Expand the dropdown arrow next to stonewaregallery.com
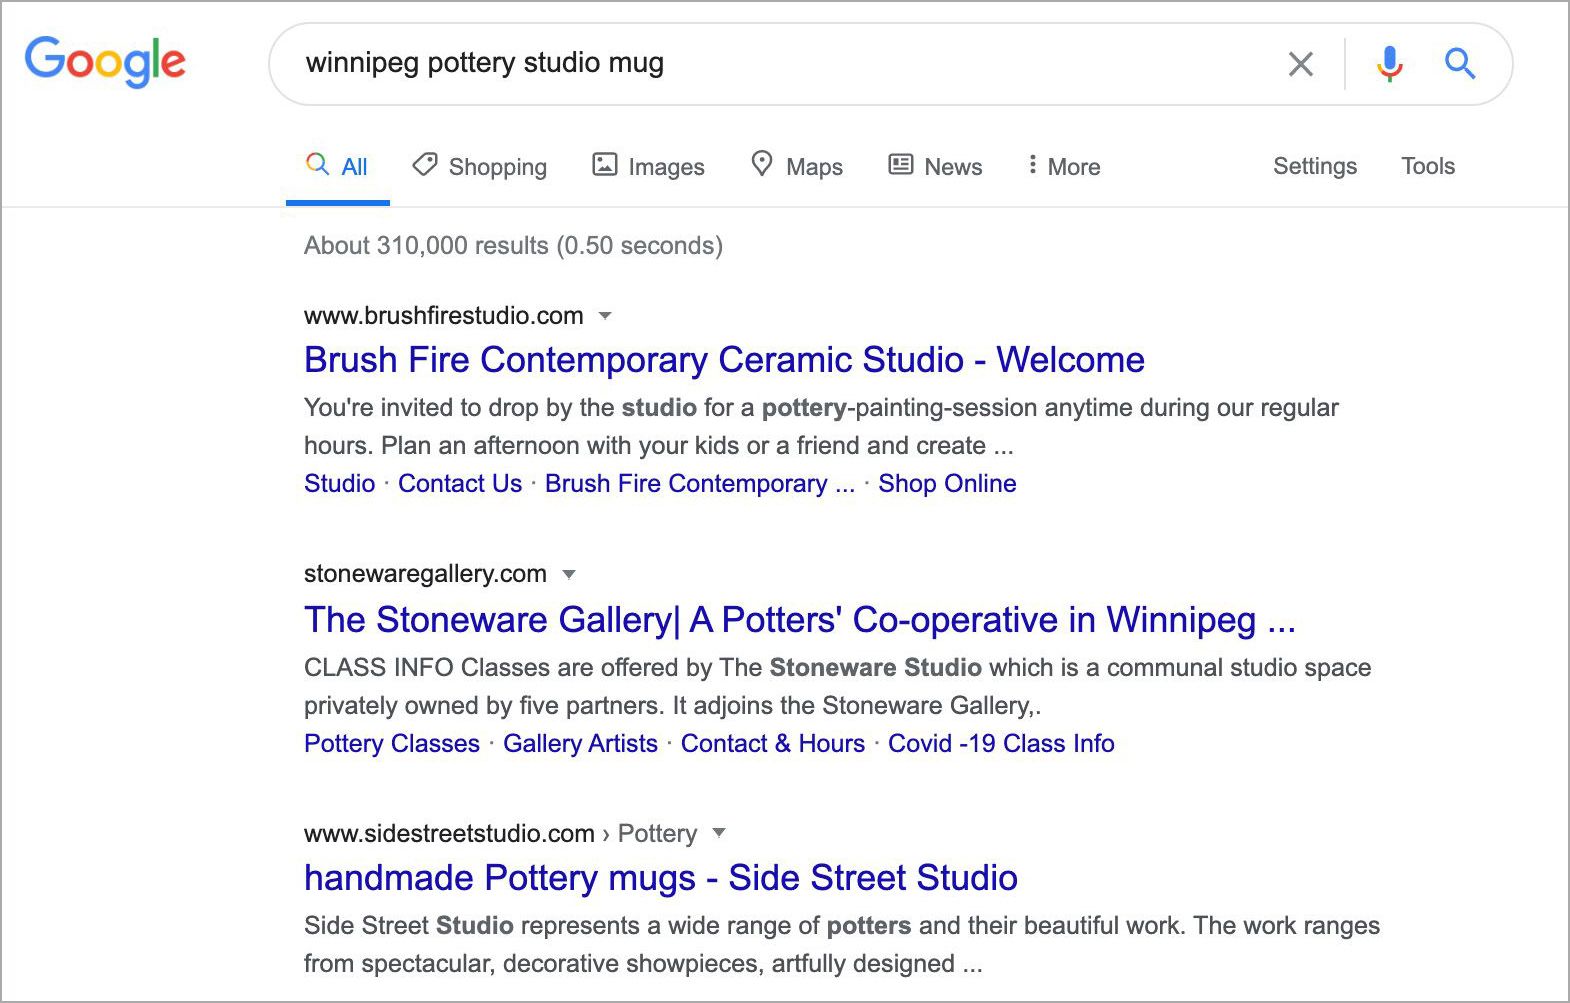This screenshot has height=1003, width=1570. (569, 574)
